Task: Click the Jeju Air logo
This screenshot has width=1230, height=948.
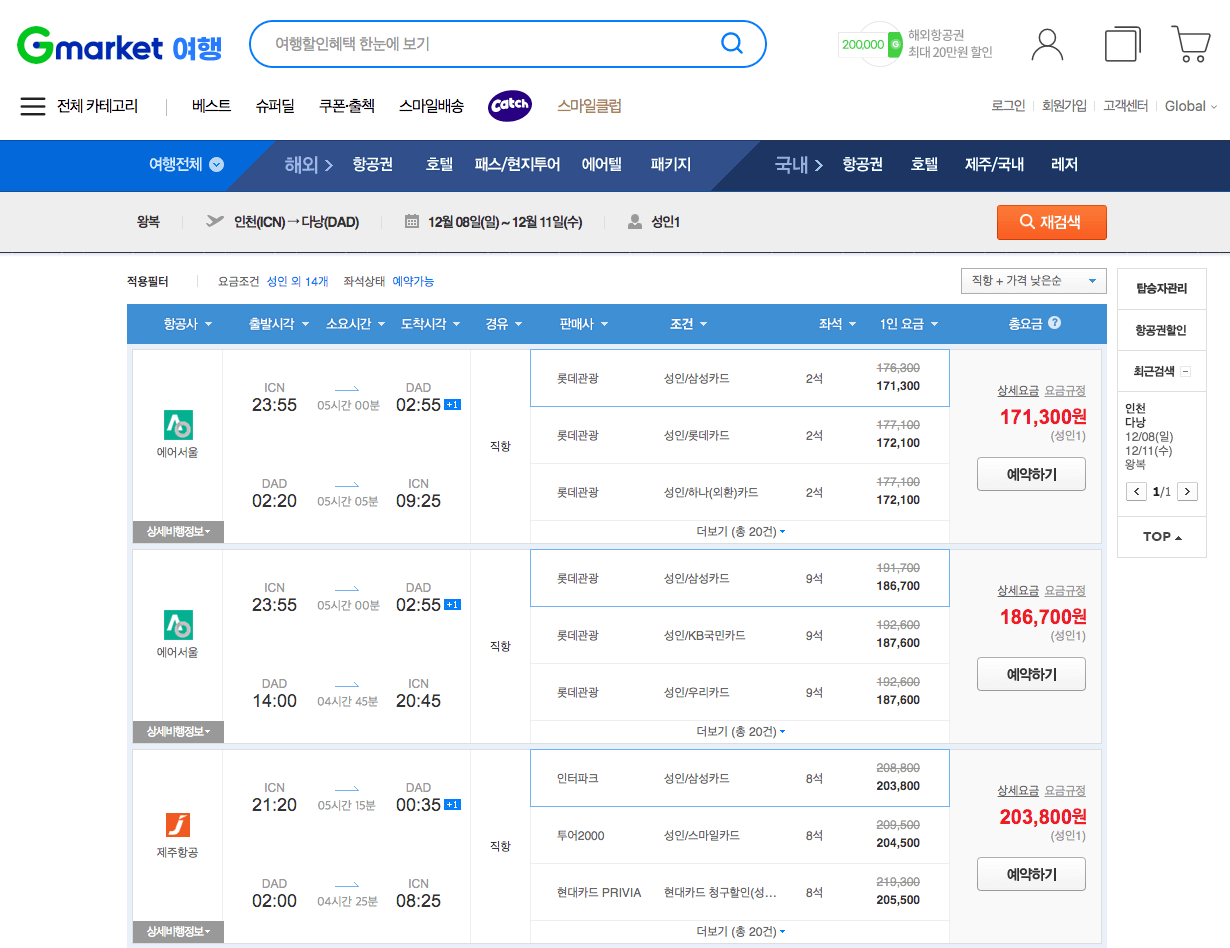Action: tap(178, 825)
